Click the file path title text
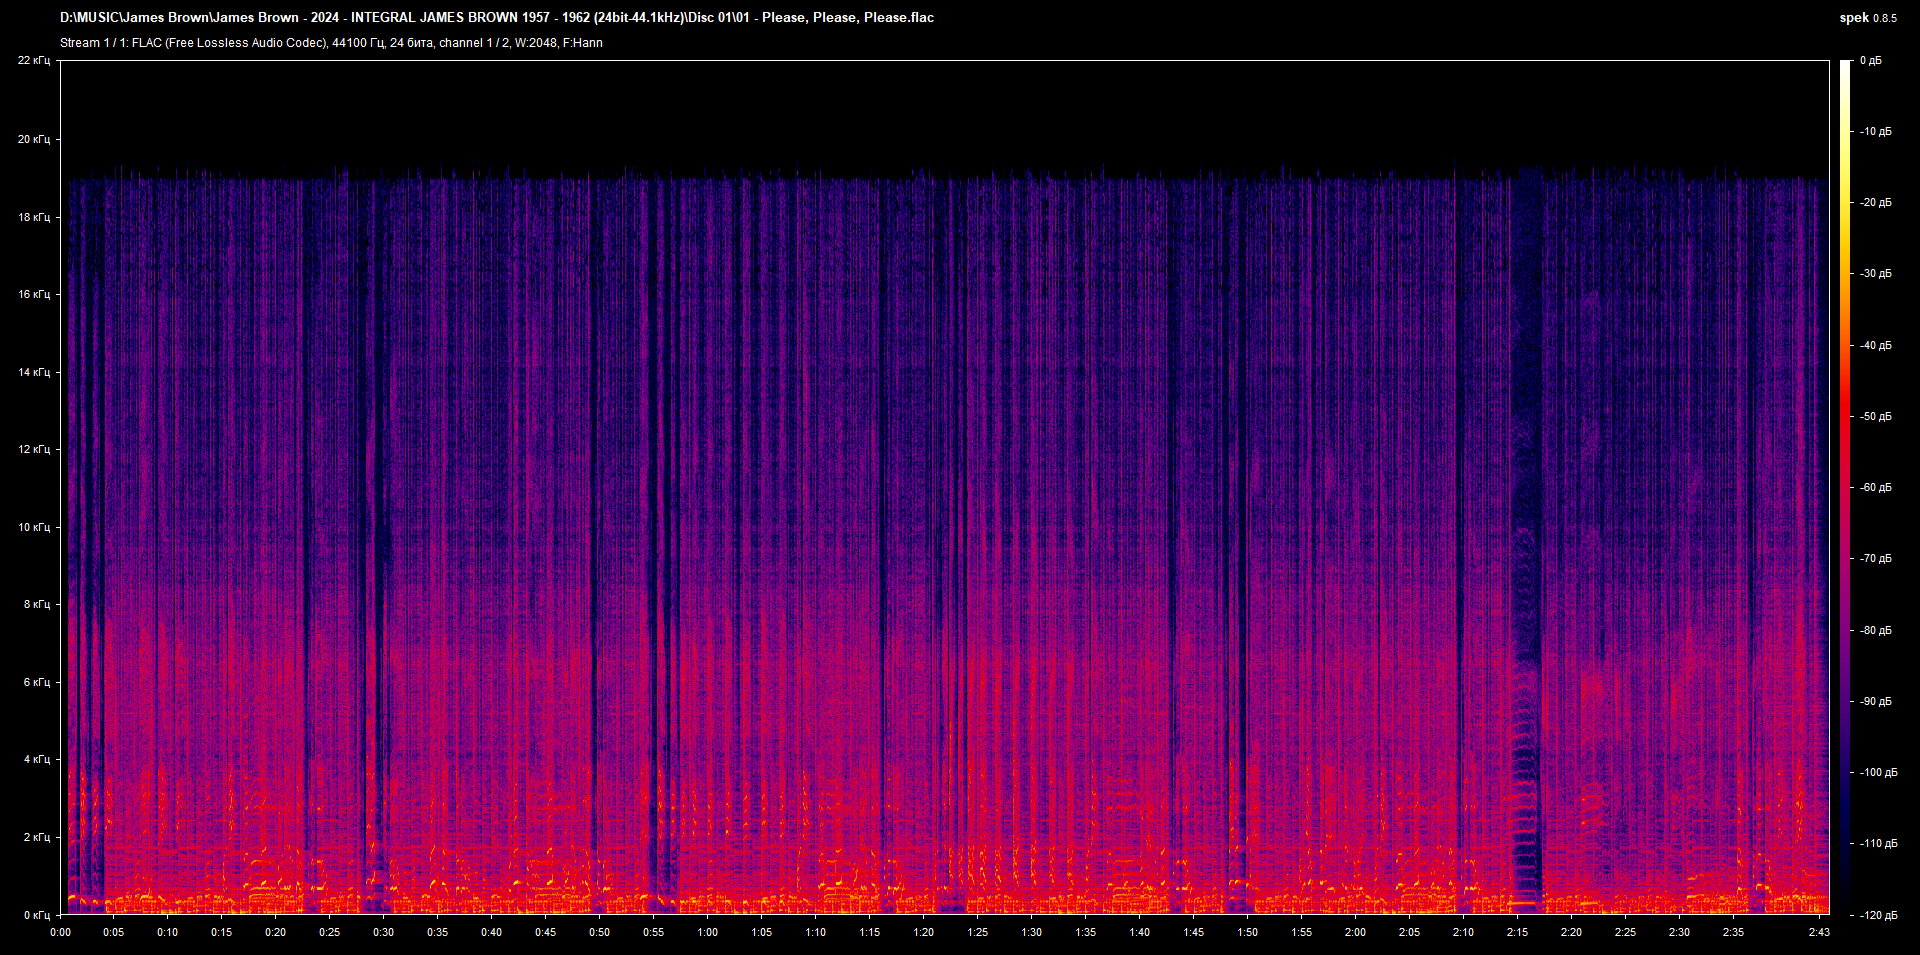The height and width of the screenshot is (955, 1920). [497, 18]
